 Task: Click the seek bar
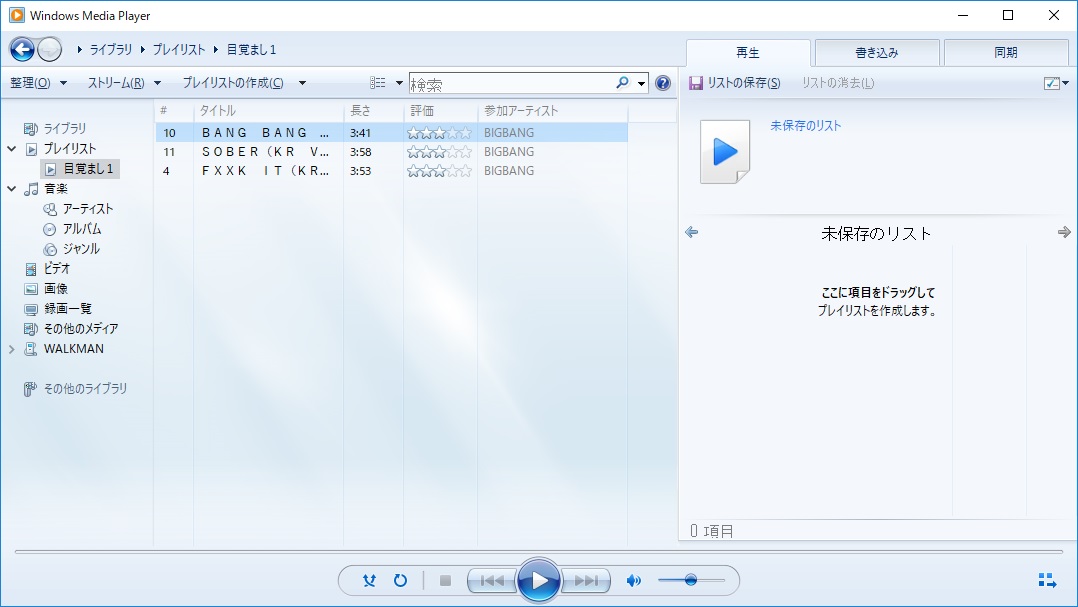pos(539,551)
